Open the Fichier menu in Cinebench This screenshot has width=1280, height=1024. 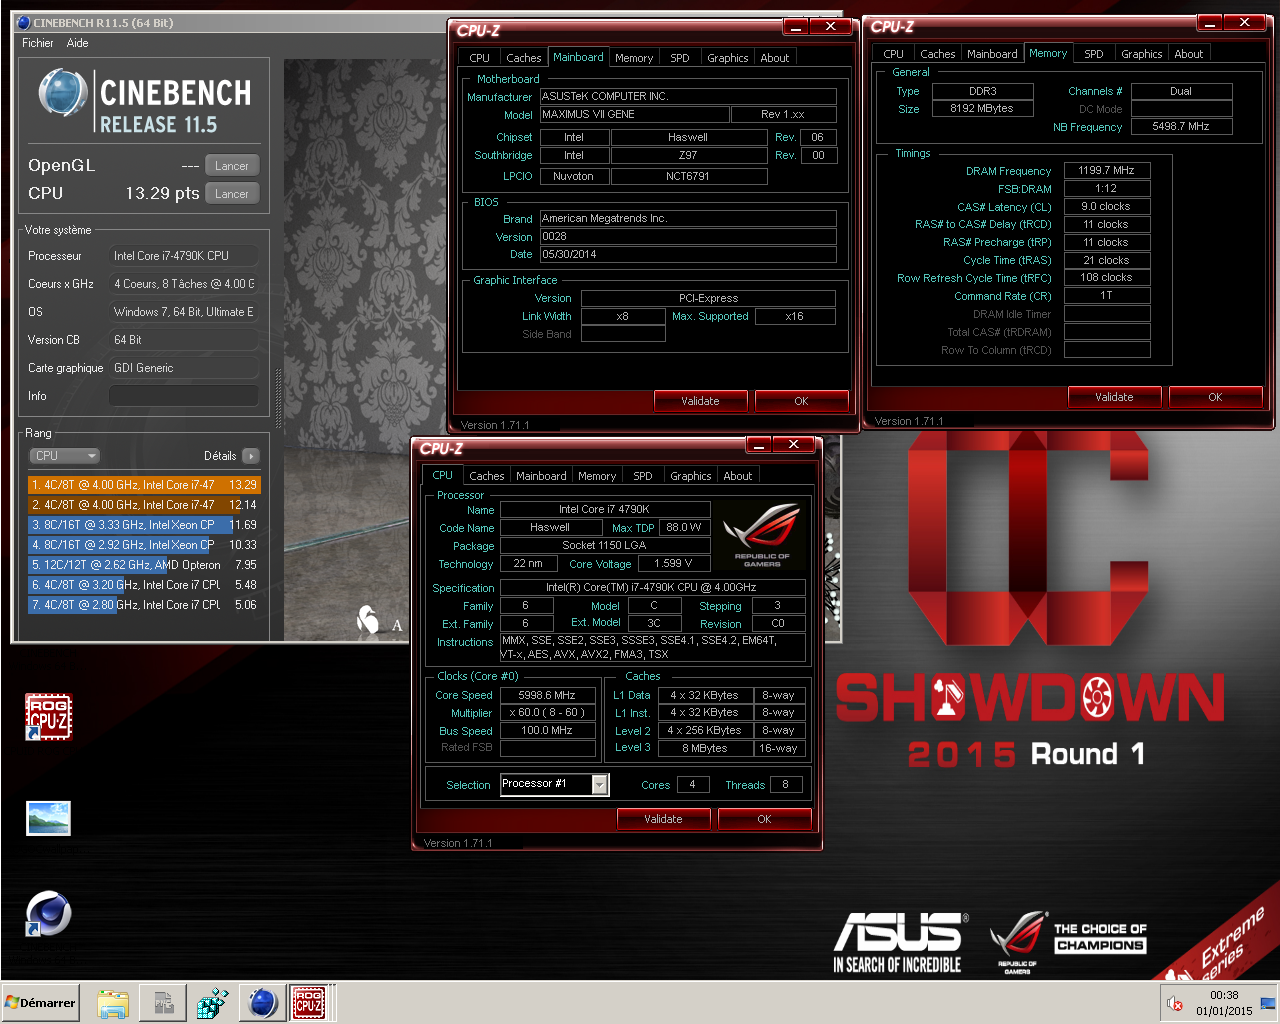point(38,43)
